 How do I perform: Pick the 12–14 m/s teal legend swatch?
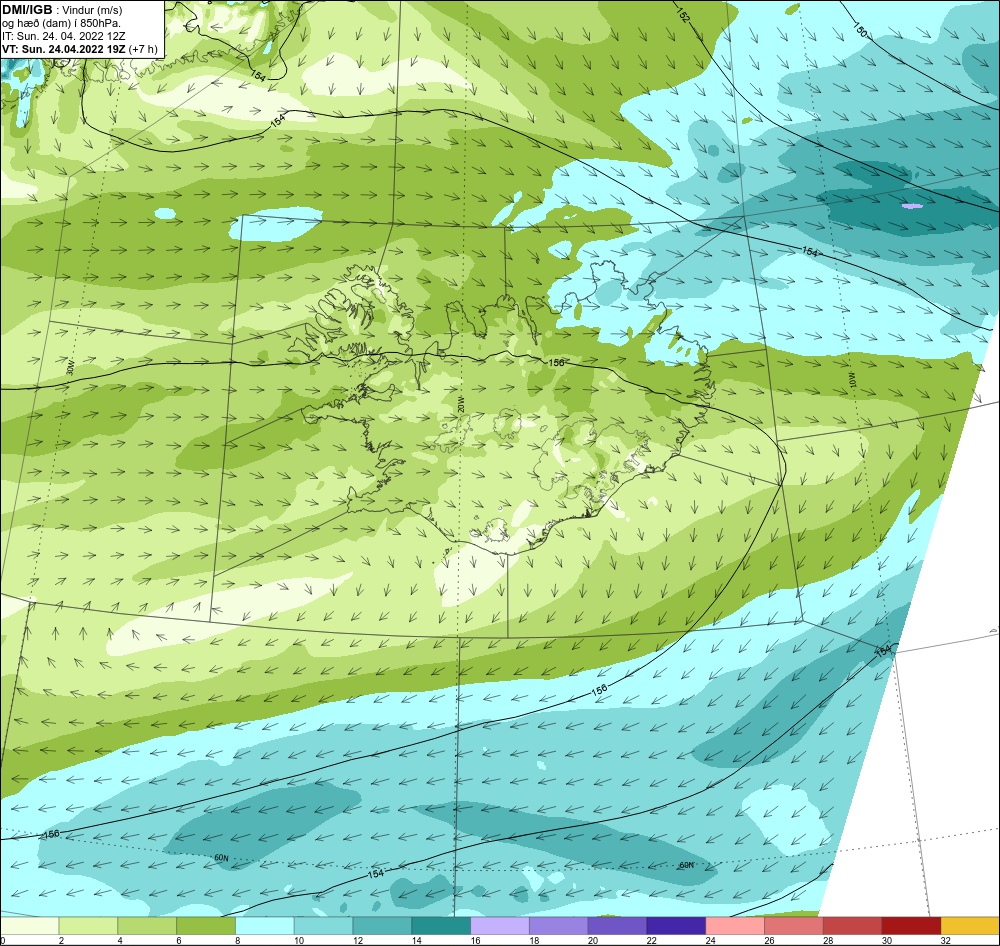[x=381, y=925]
